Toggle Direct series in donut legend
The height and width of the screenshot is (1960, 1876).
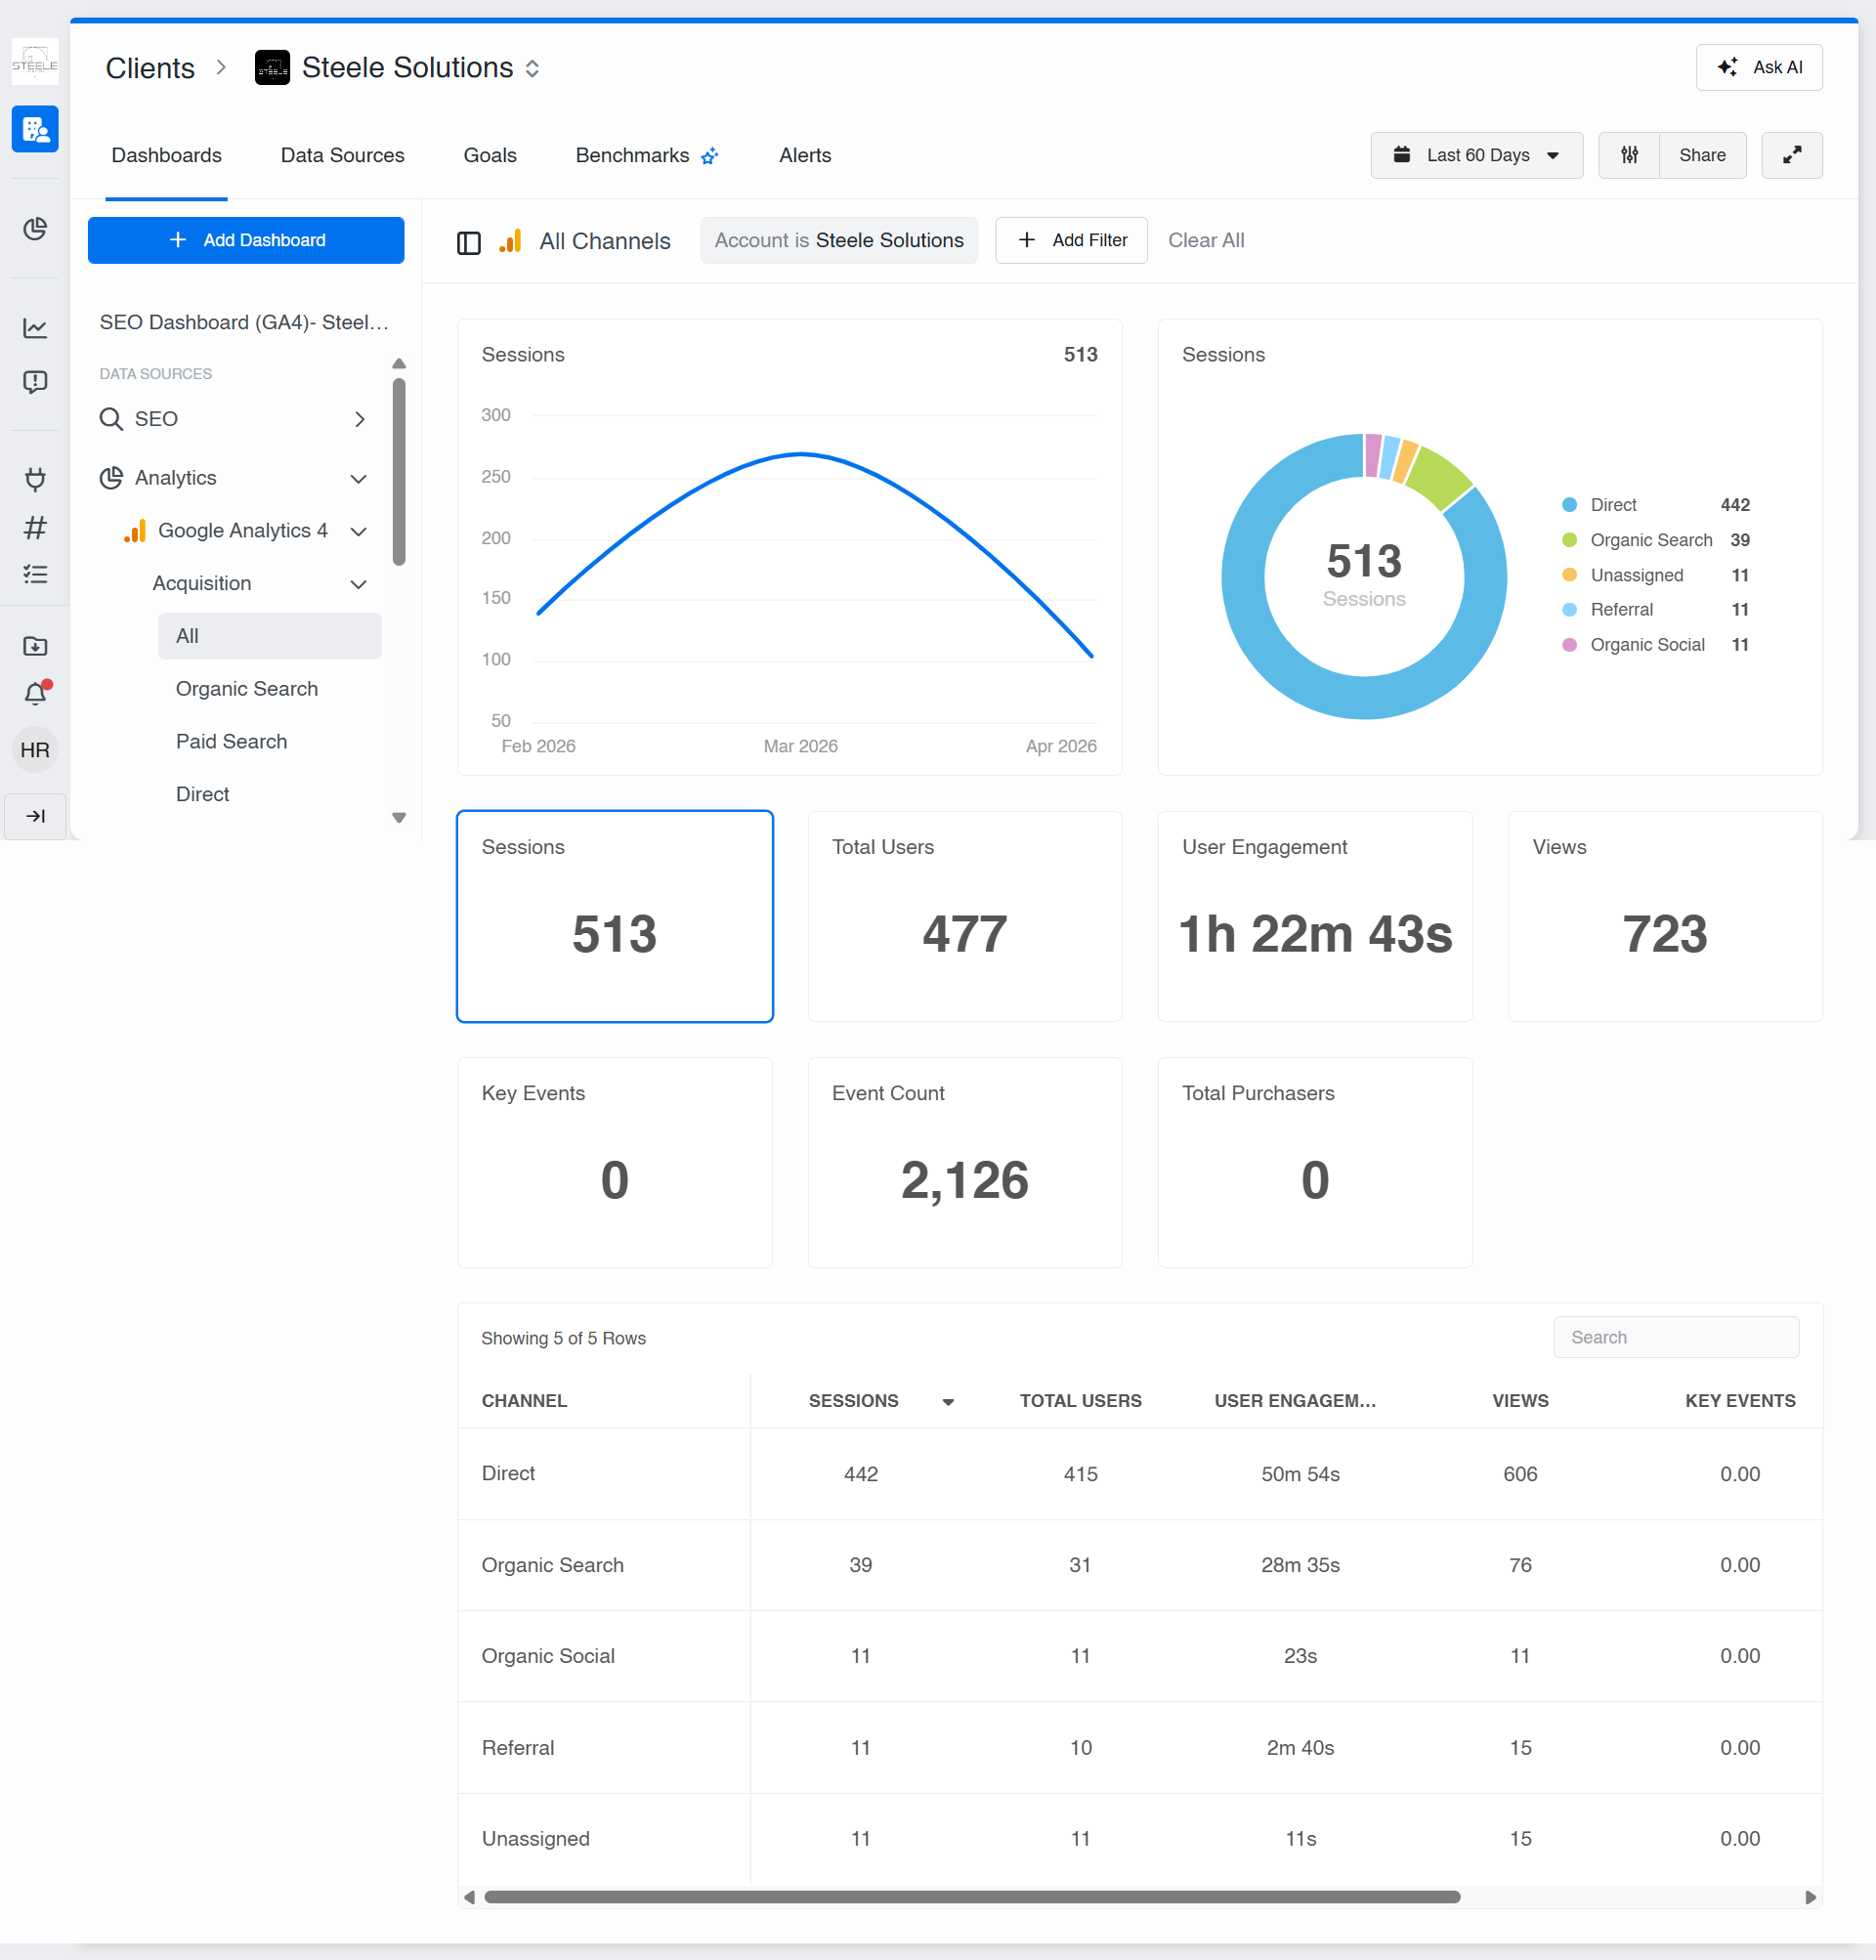(1612, 505)
